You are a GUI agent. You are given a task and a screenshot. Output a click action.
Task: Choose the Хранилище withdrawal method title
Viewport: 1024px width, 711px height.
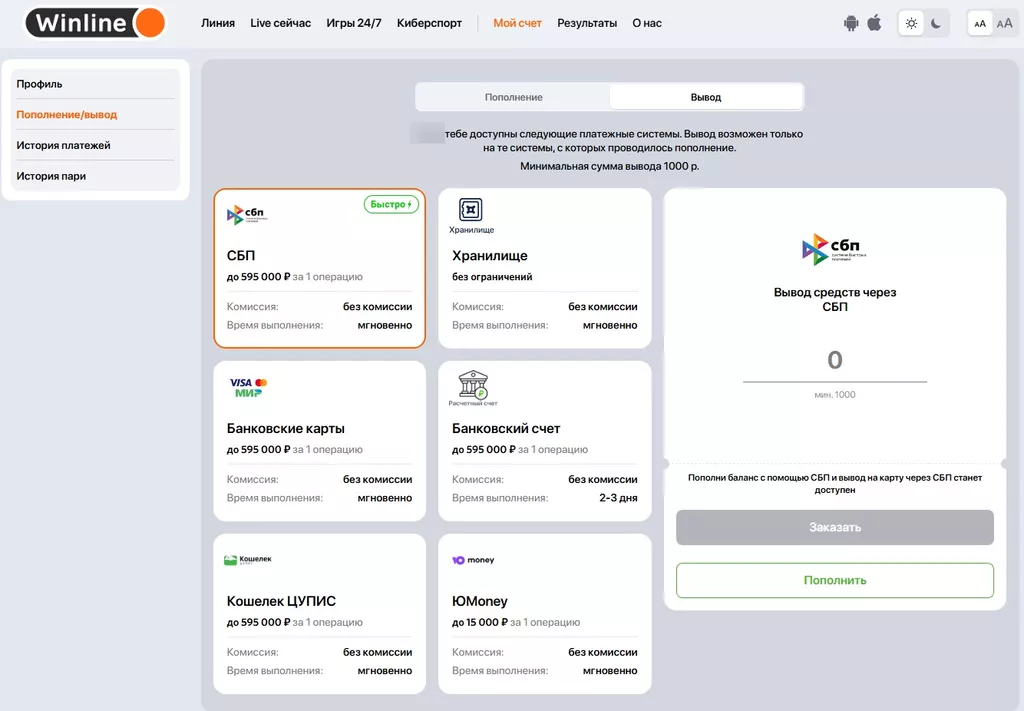[x=490, y=256]
